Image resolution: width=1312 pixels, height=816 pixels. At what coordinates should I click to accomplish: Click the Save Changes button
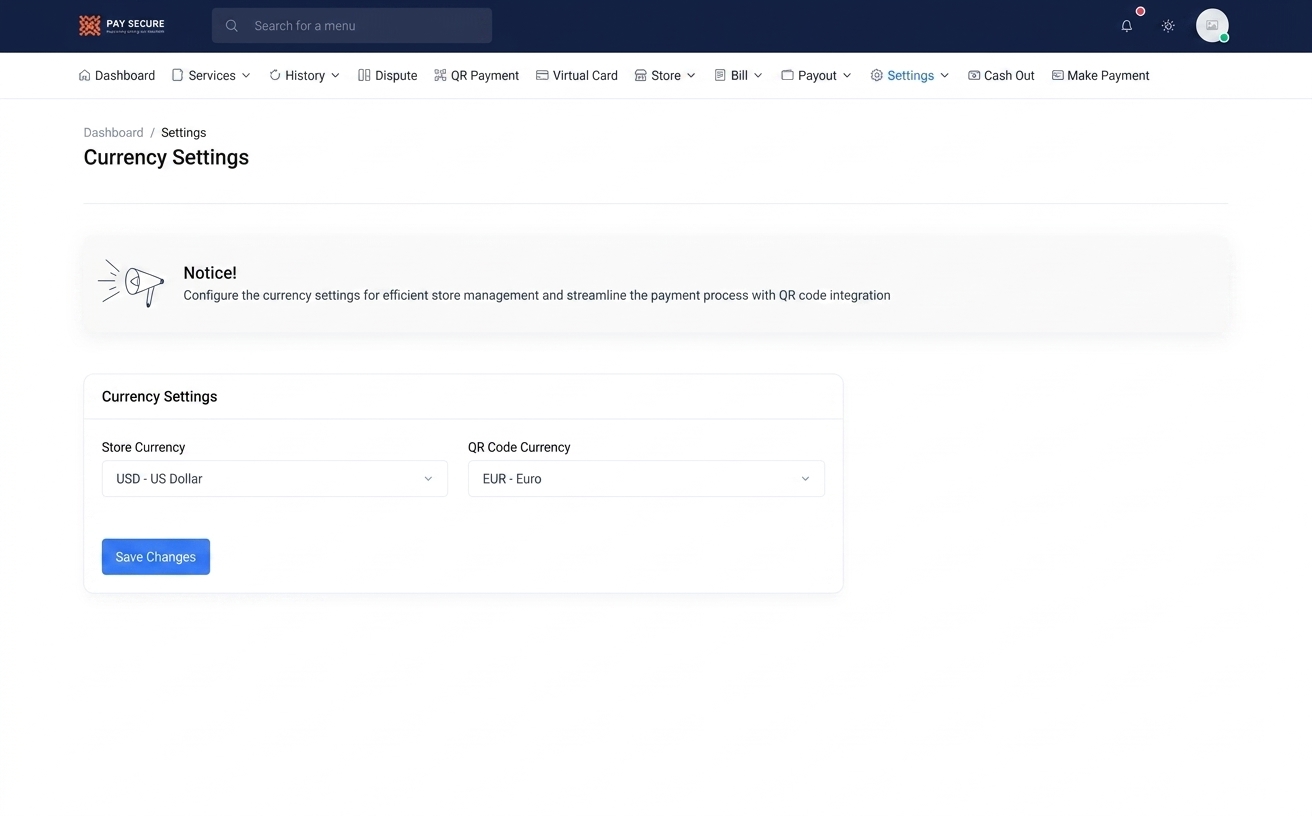click(x=156, y=557)
